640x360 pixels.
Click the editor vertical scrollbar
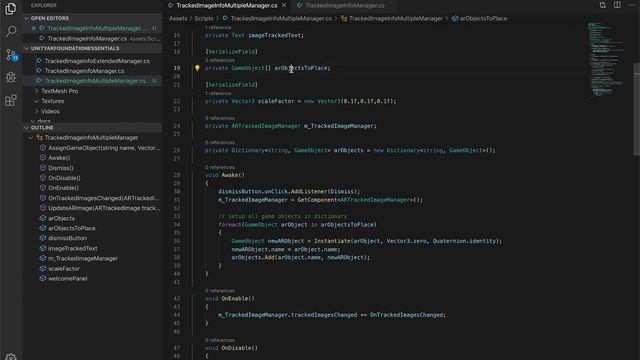[637, 109]
